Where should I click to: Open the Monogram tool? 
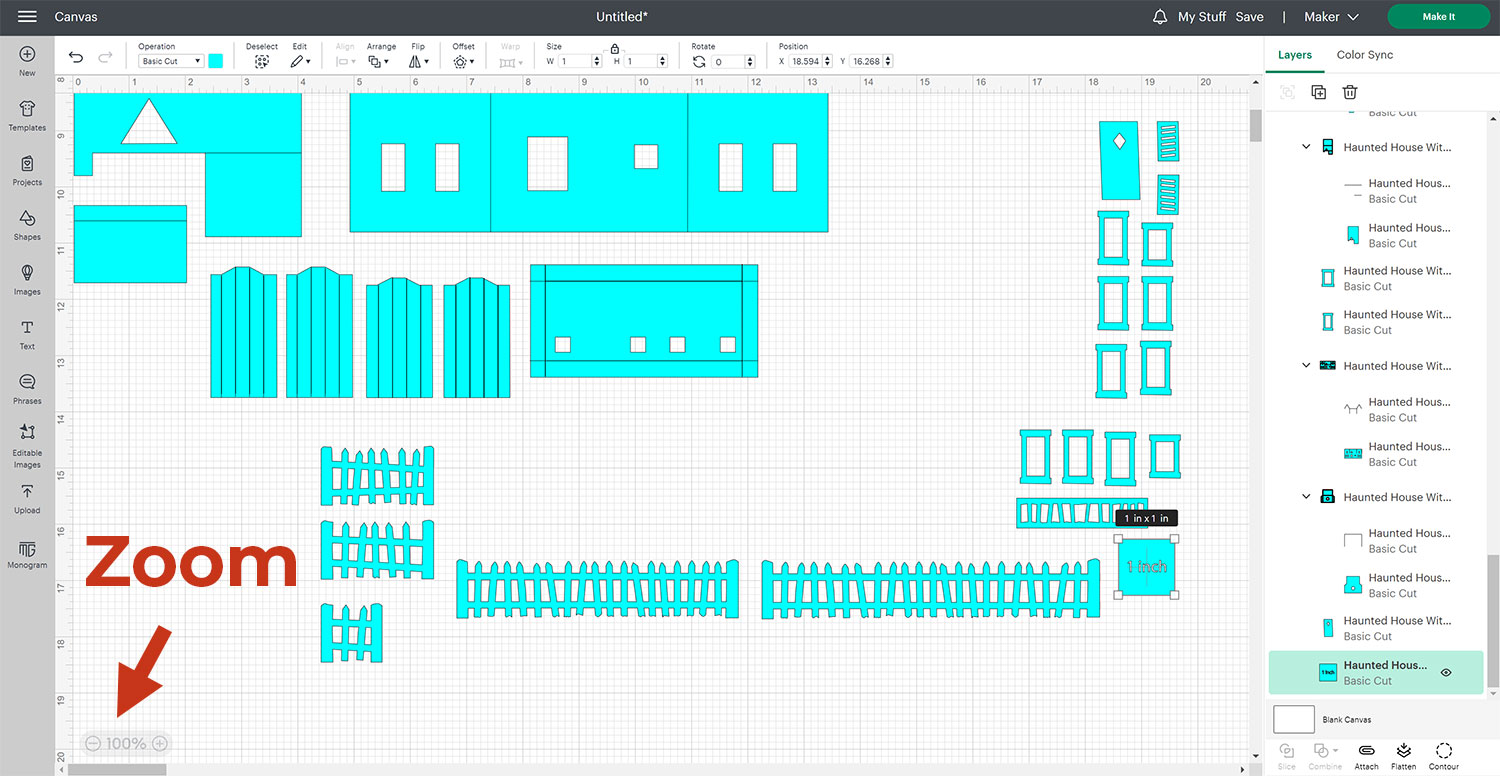click(x=27, y=552)
